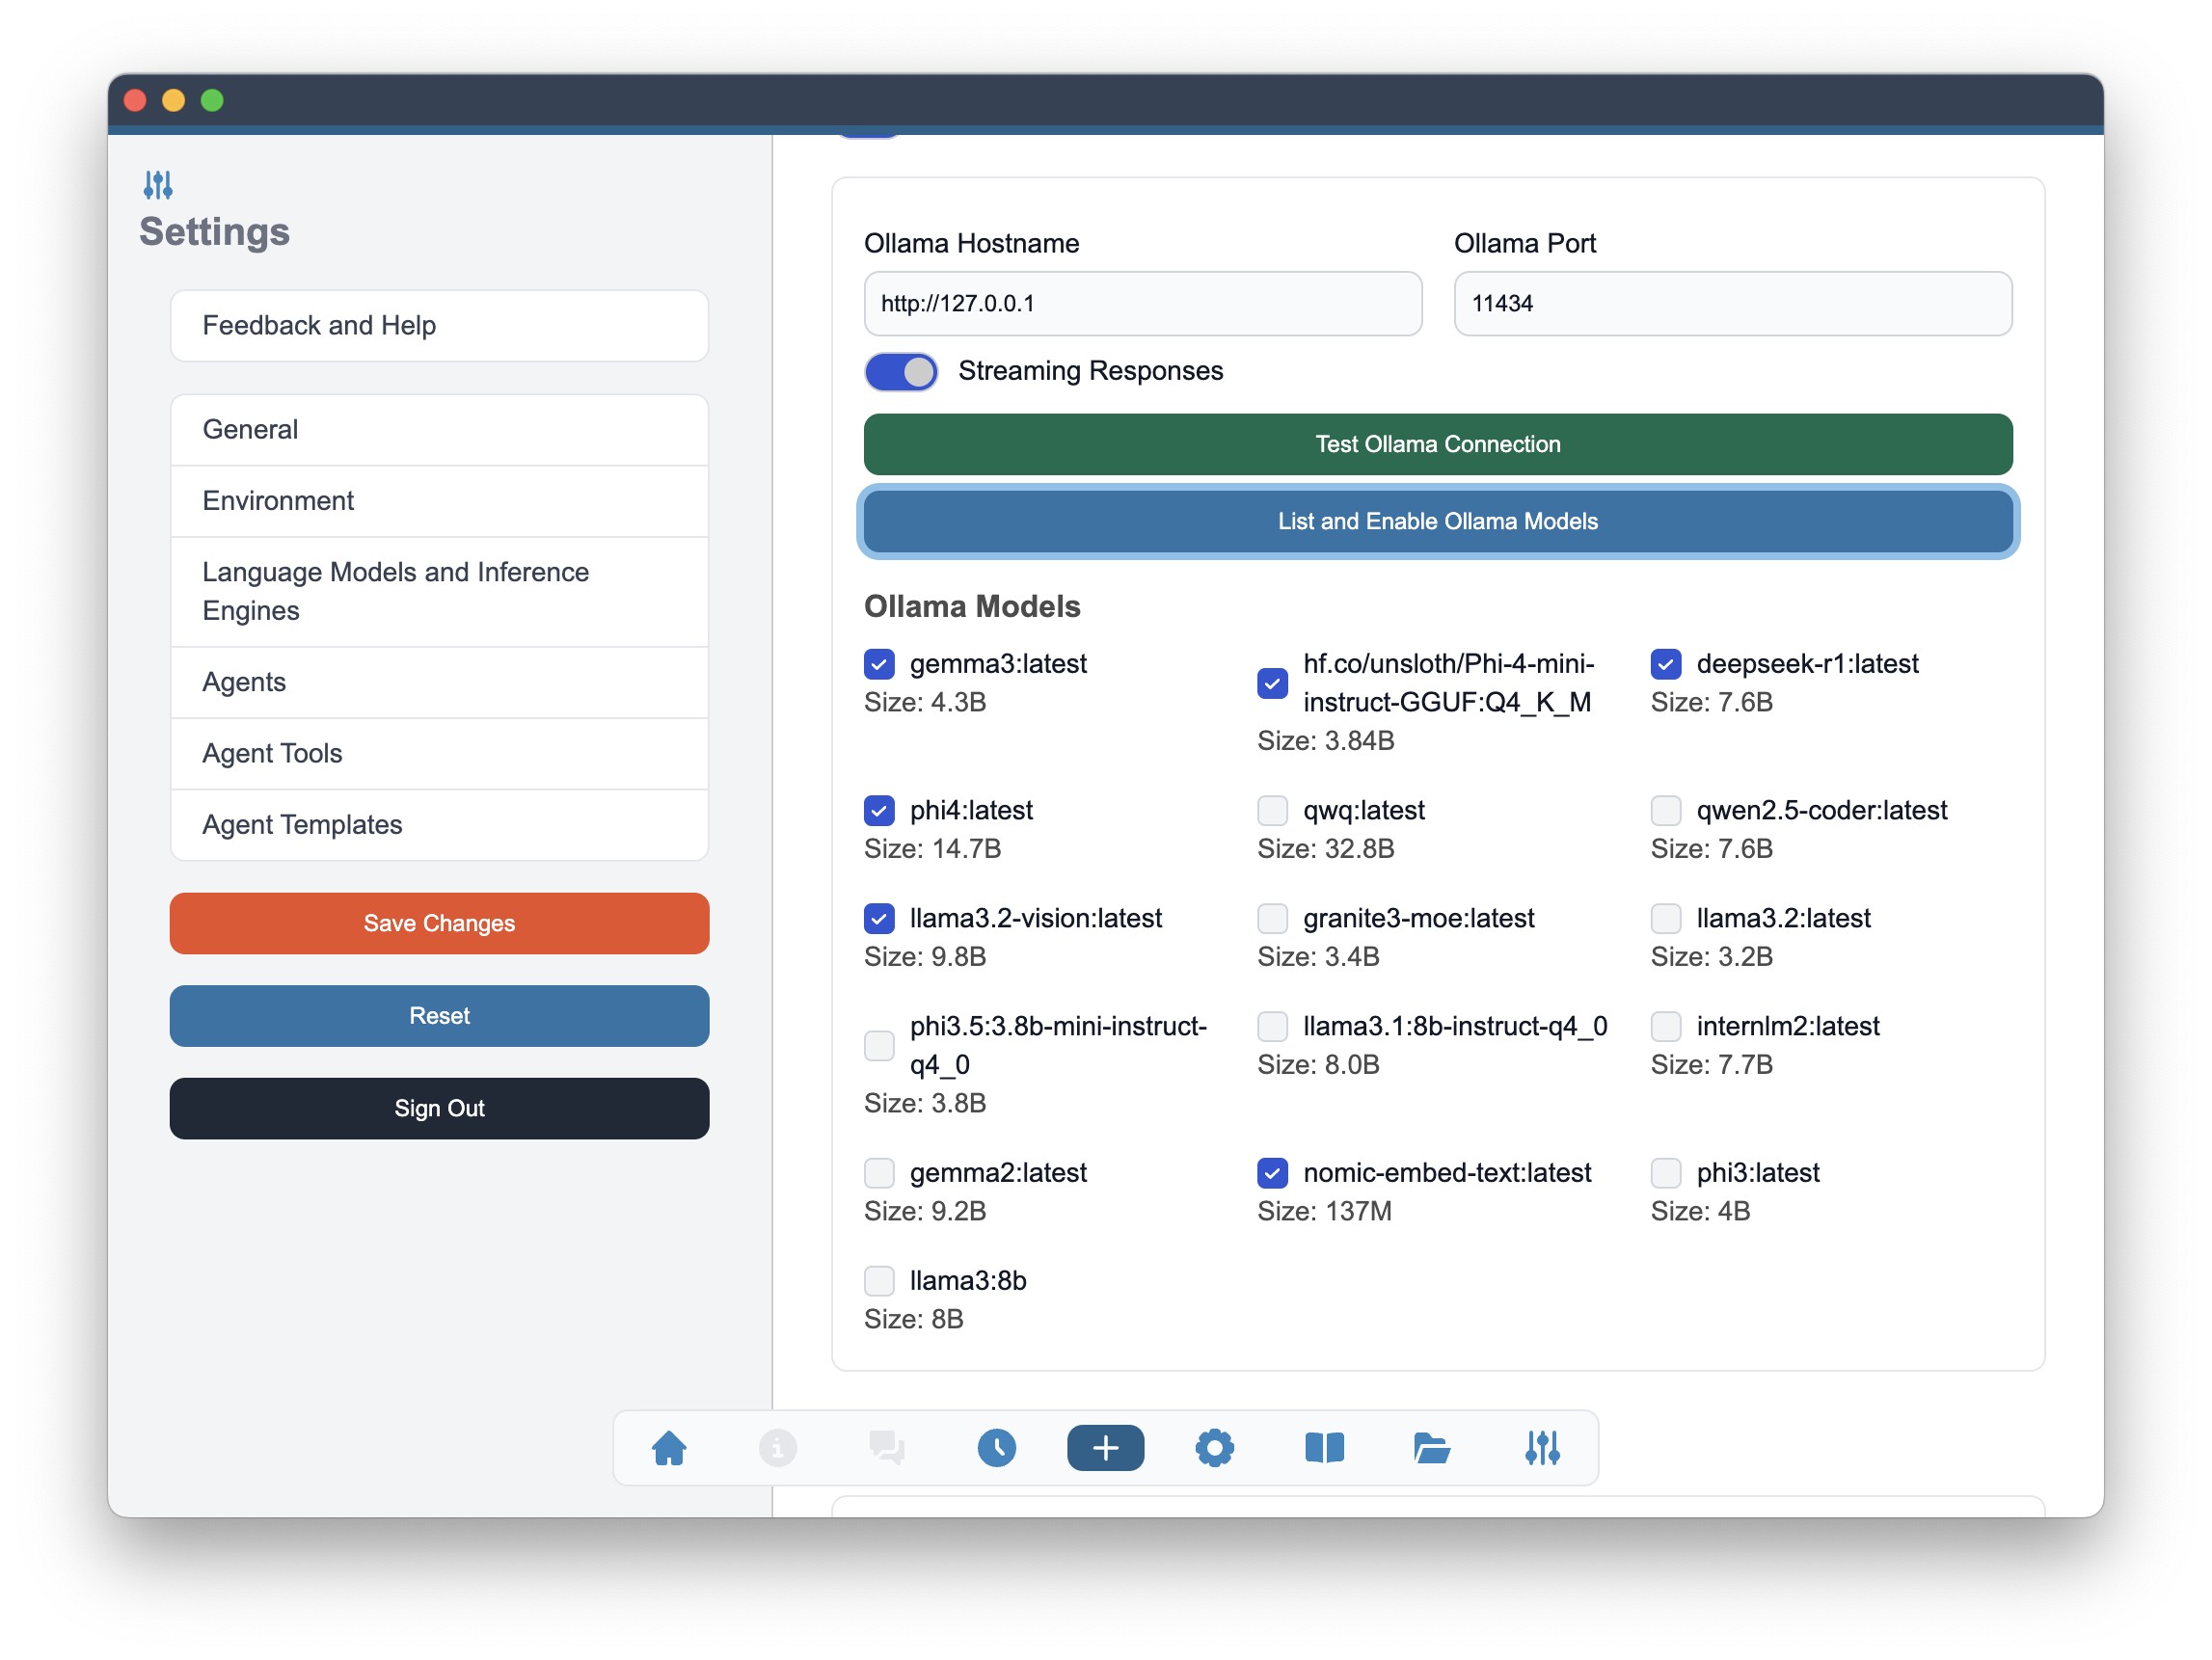Enable the qwen2.5-coder:latest model
The height and width of the screenshot is (1660, 2212).
click(x=1665, y=810)
